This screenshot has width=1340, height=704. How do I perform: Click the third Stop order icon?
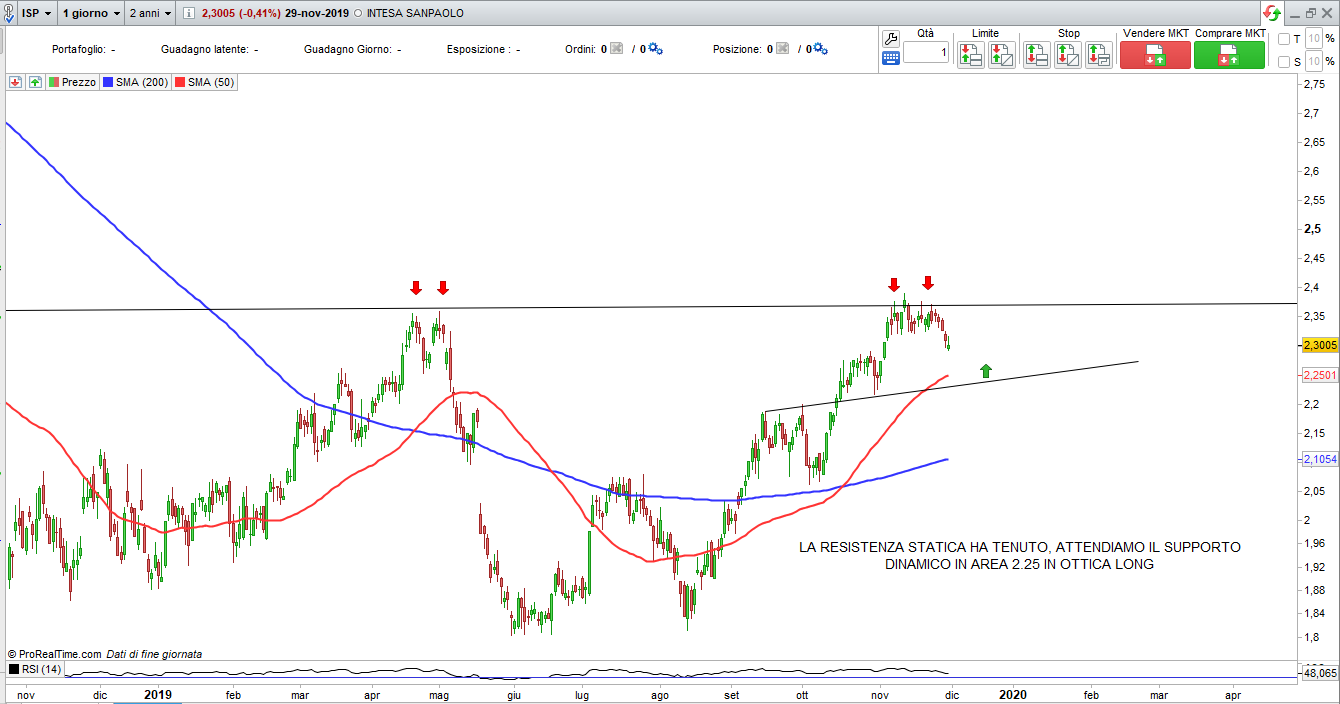click(1099, 55)
